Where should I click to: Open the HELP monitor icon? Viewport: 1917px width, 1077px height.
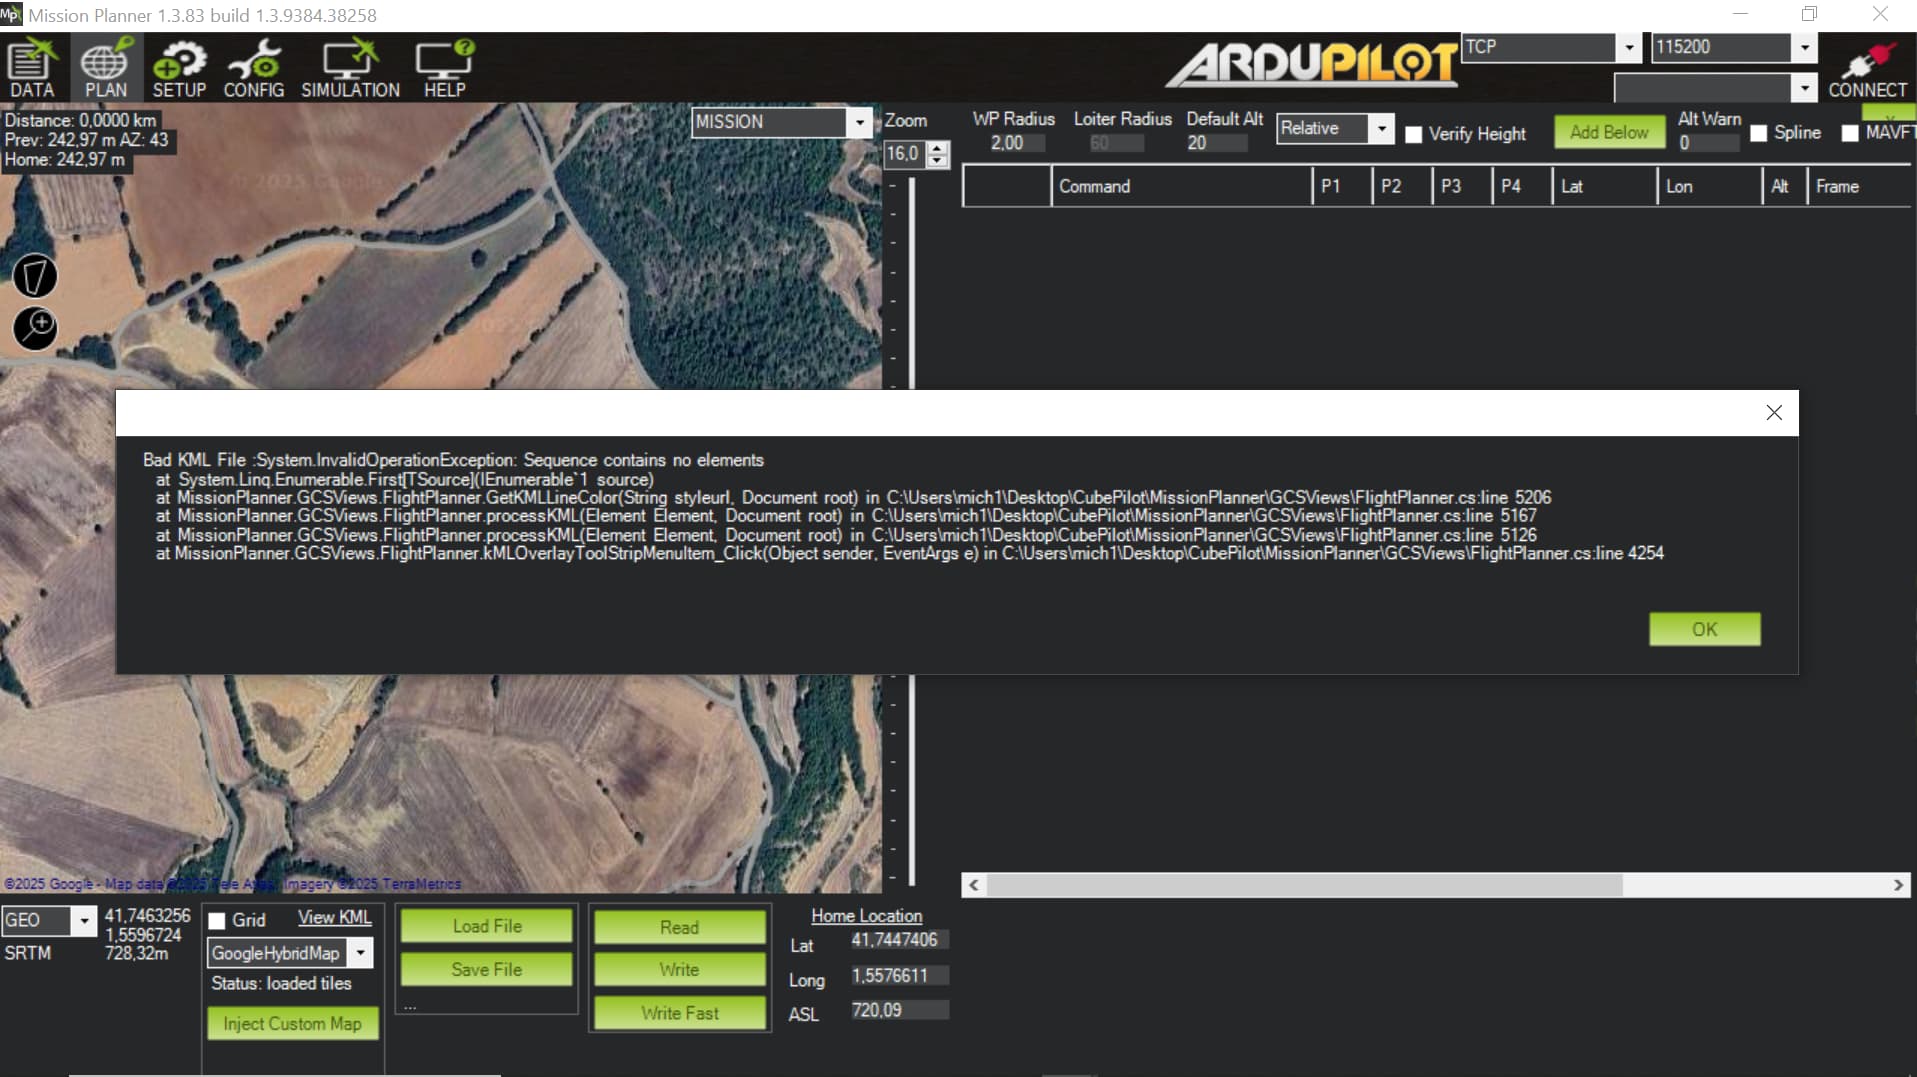pyautogui.click(x=444, y=68)
